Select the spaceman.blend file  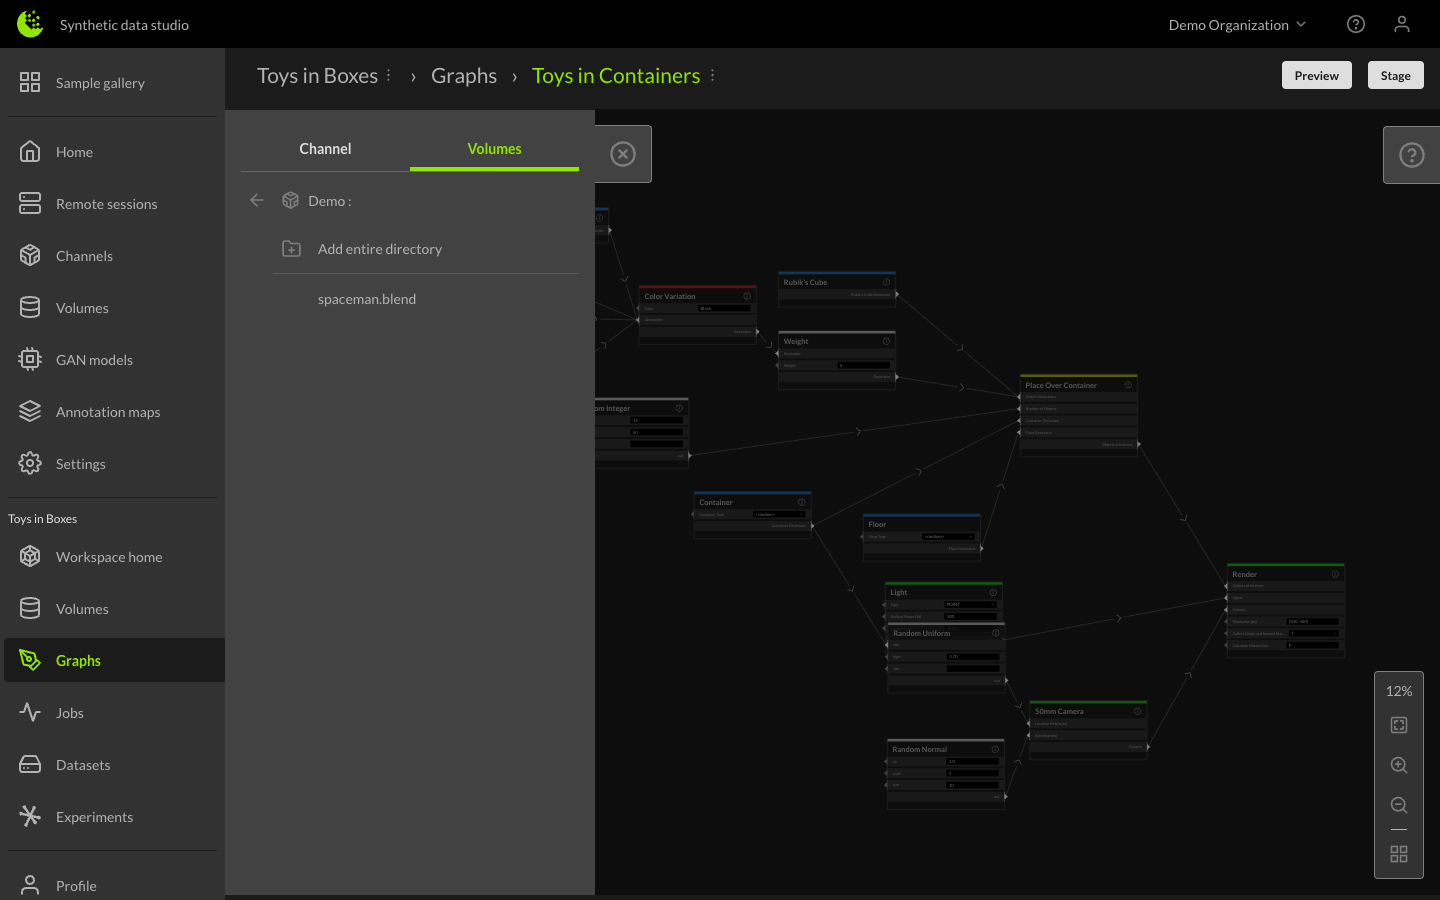[367, 298]
